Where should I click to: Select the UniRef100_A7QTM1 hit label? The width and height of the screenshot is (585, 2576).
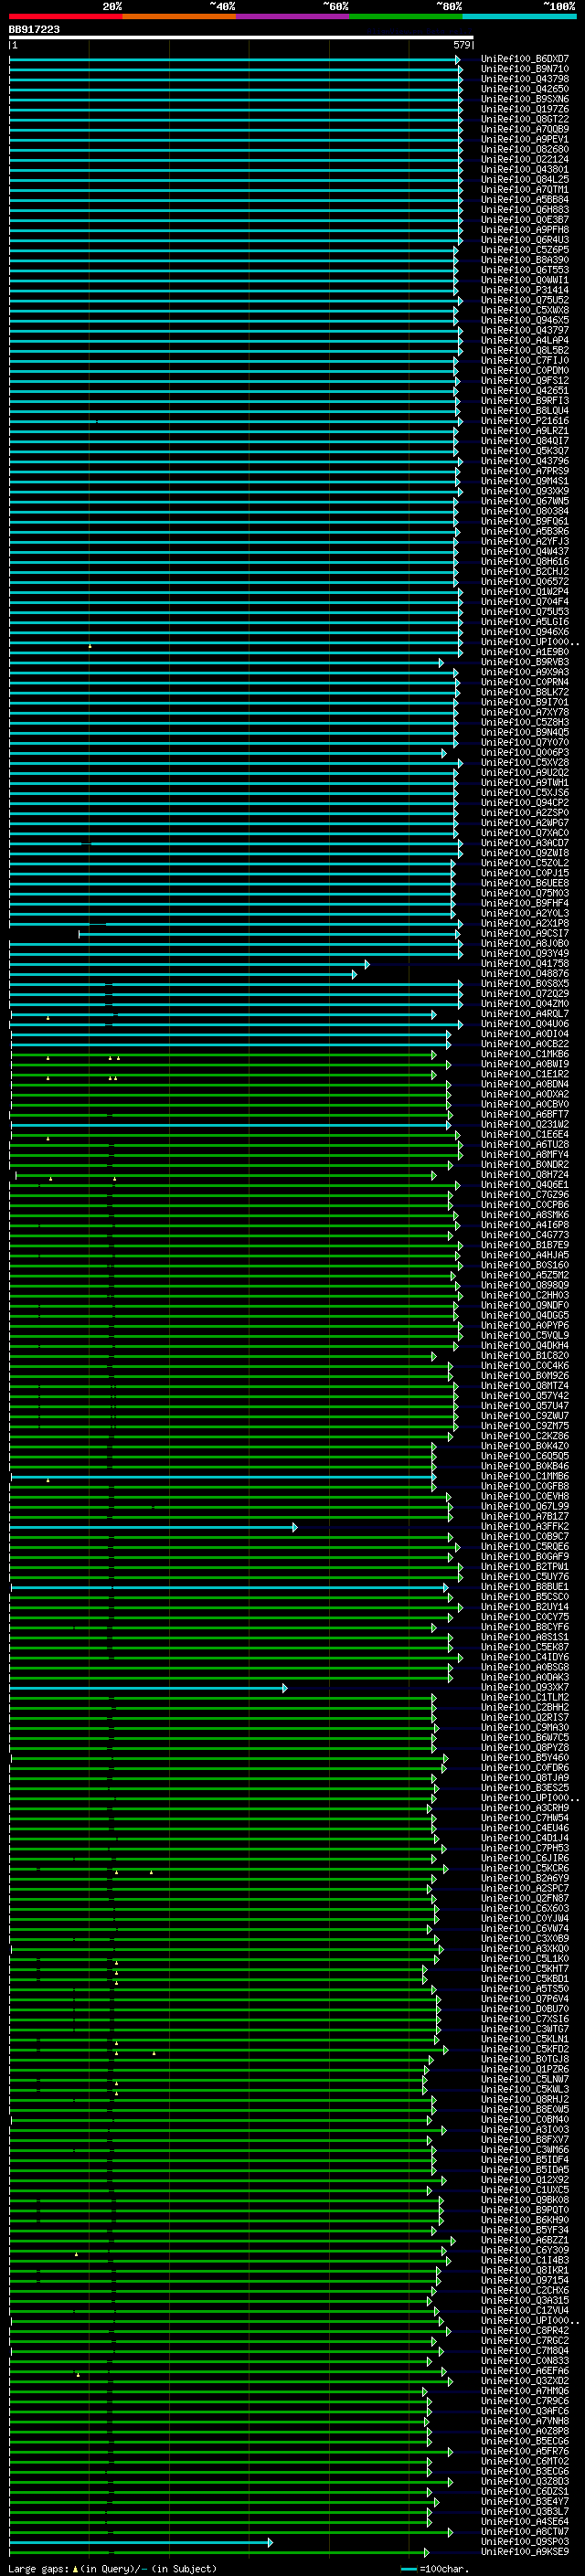tap(525, 190)
